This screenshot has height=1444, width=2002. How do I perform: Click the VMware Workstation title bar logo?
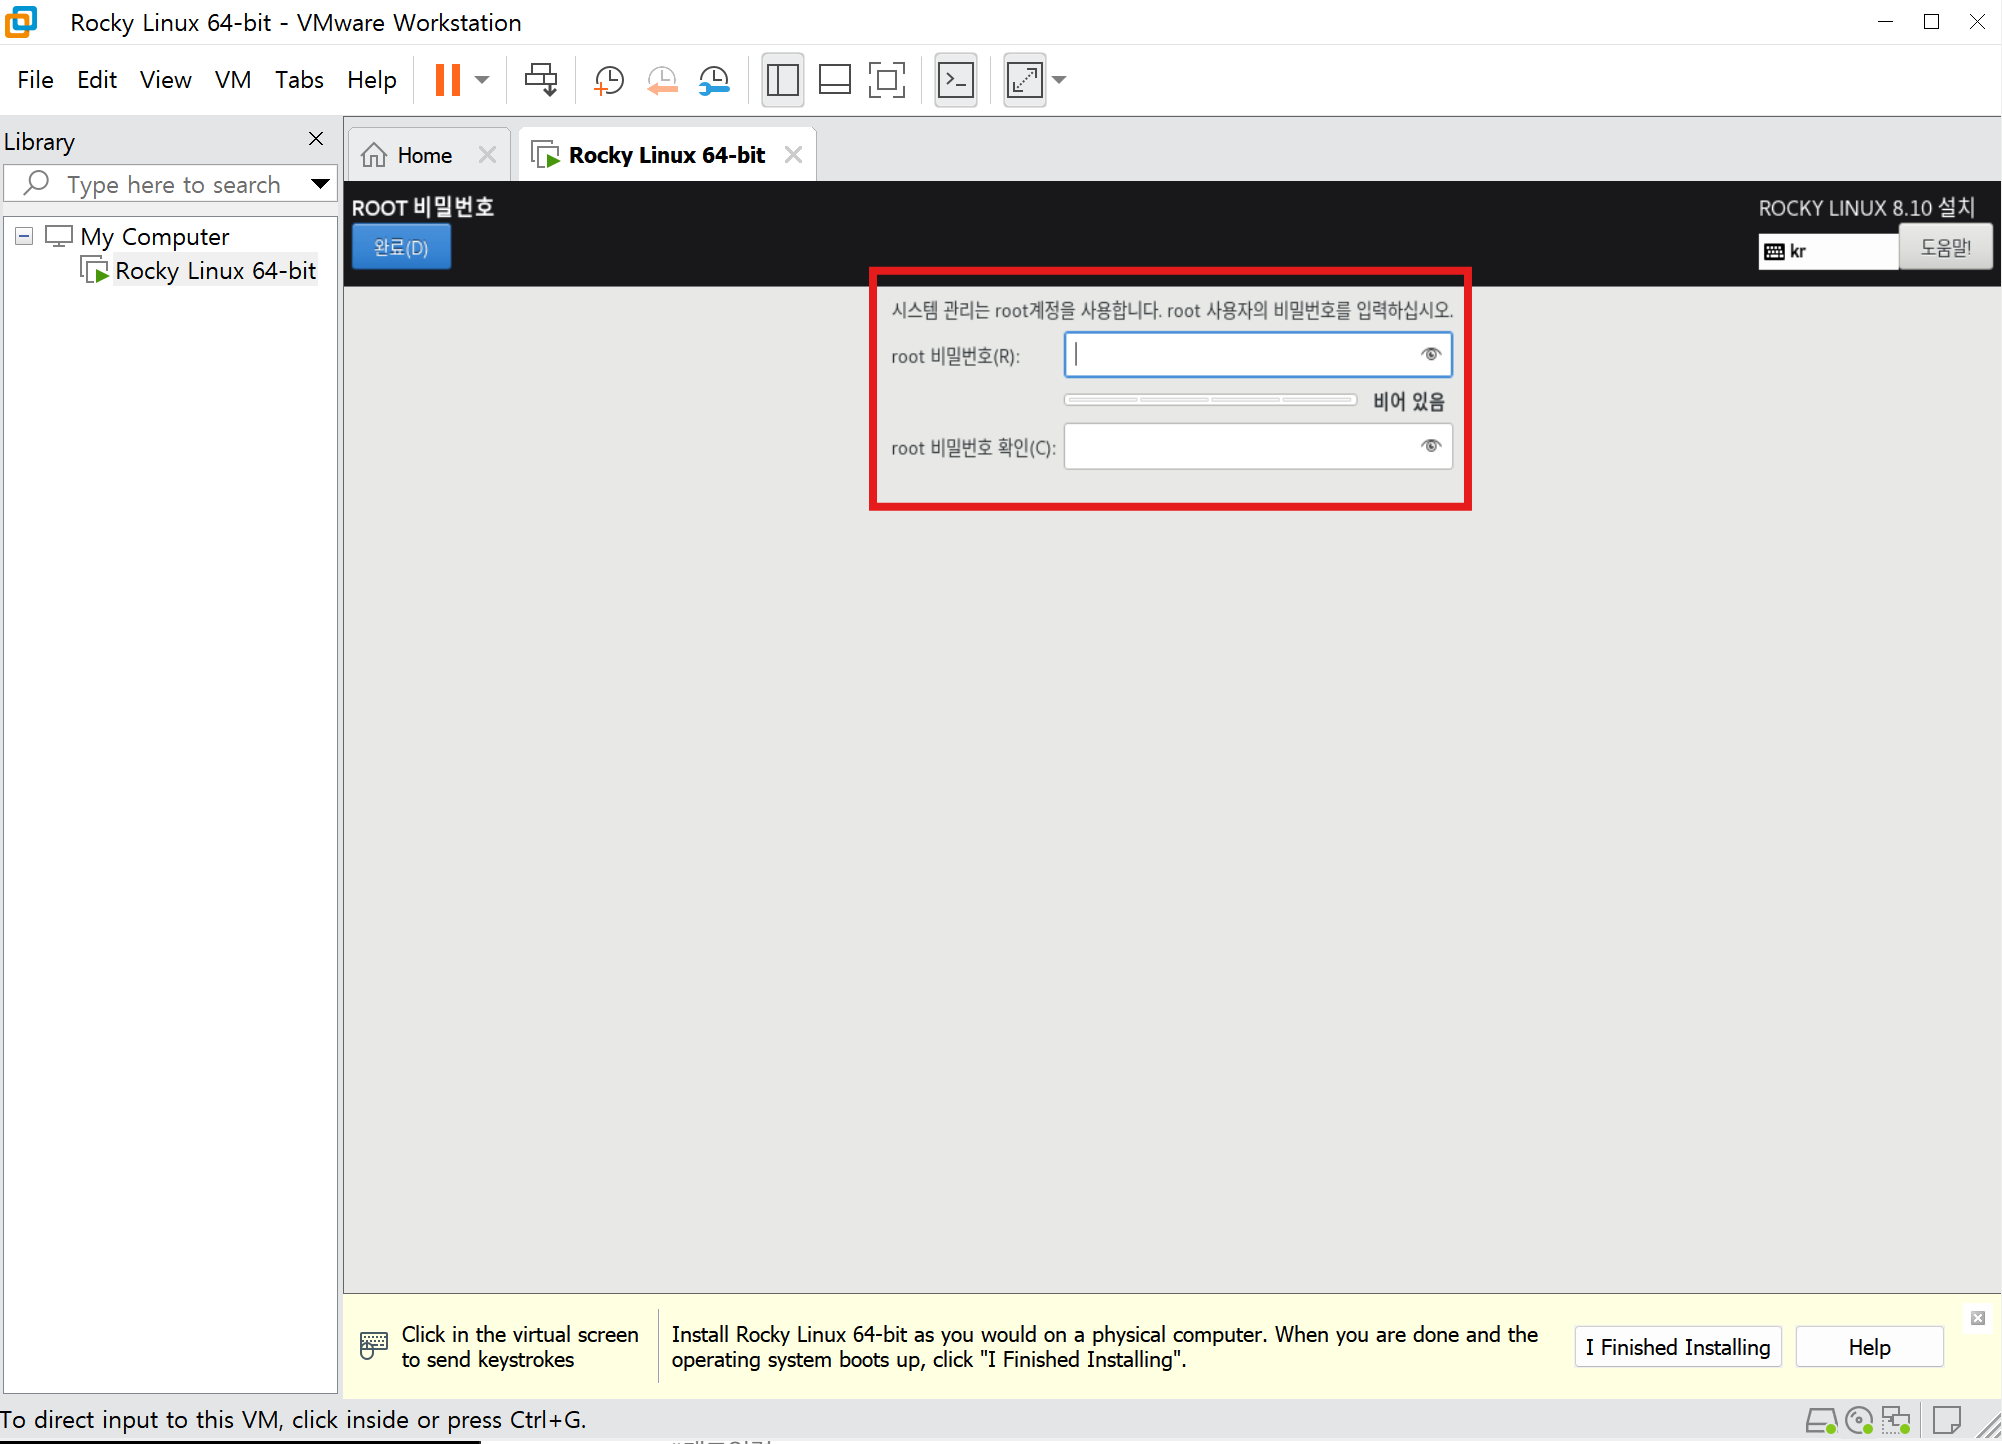pos(21,22)
